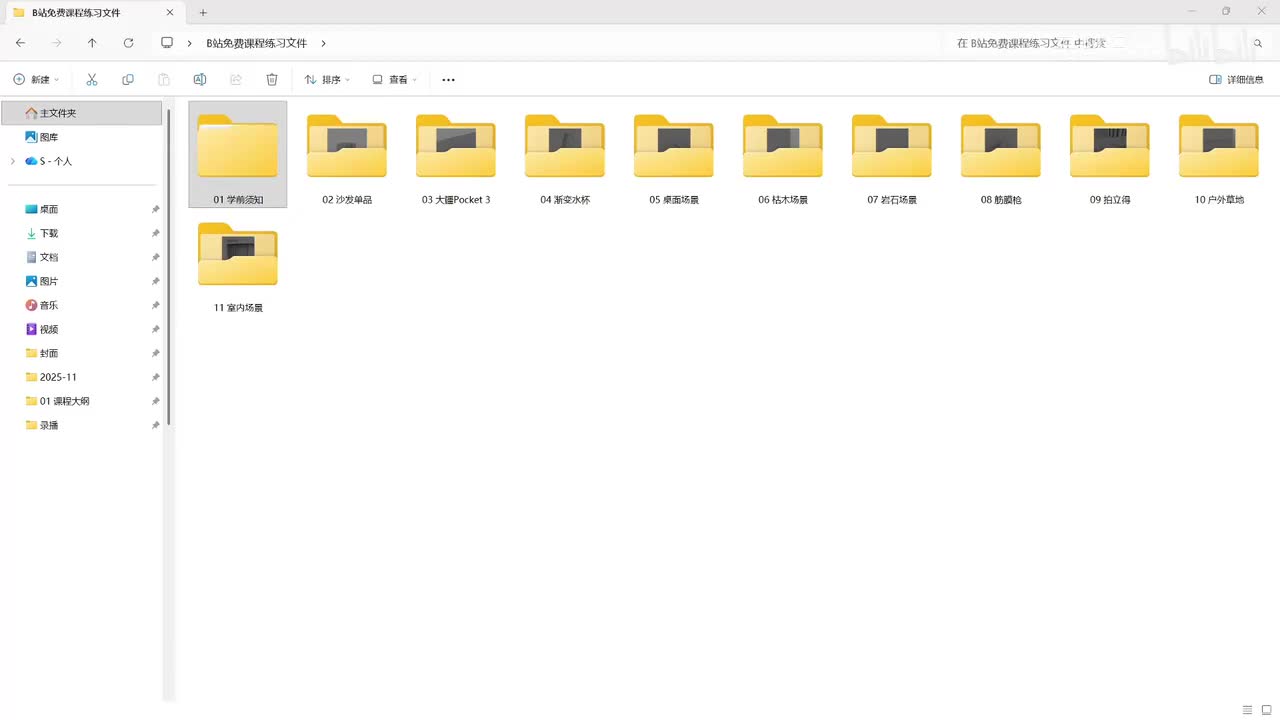Click the pin icon beside 01 课程大纲
Image resolution: width=1280 pixels, height=720 pixels.
(155, 401)
